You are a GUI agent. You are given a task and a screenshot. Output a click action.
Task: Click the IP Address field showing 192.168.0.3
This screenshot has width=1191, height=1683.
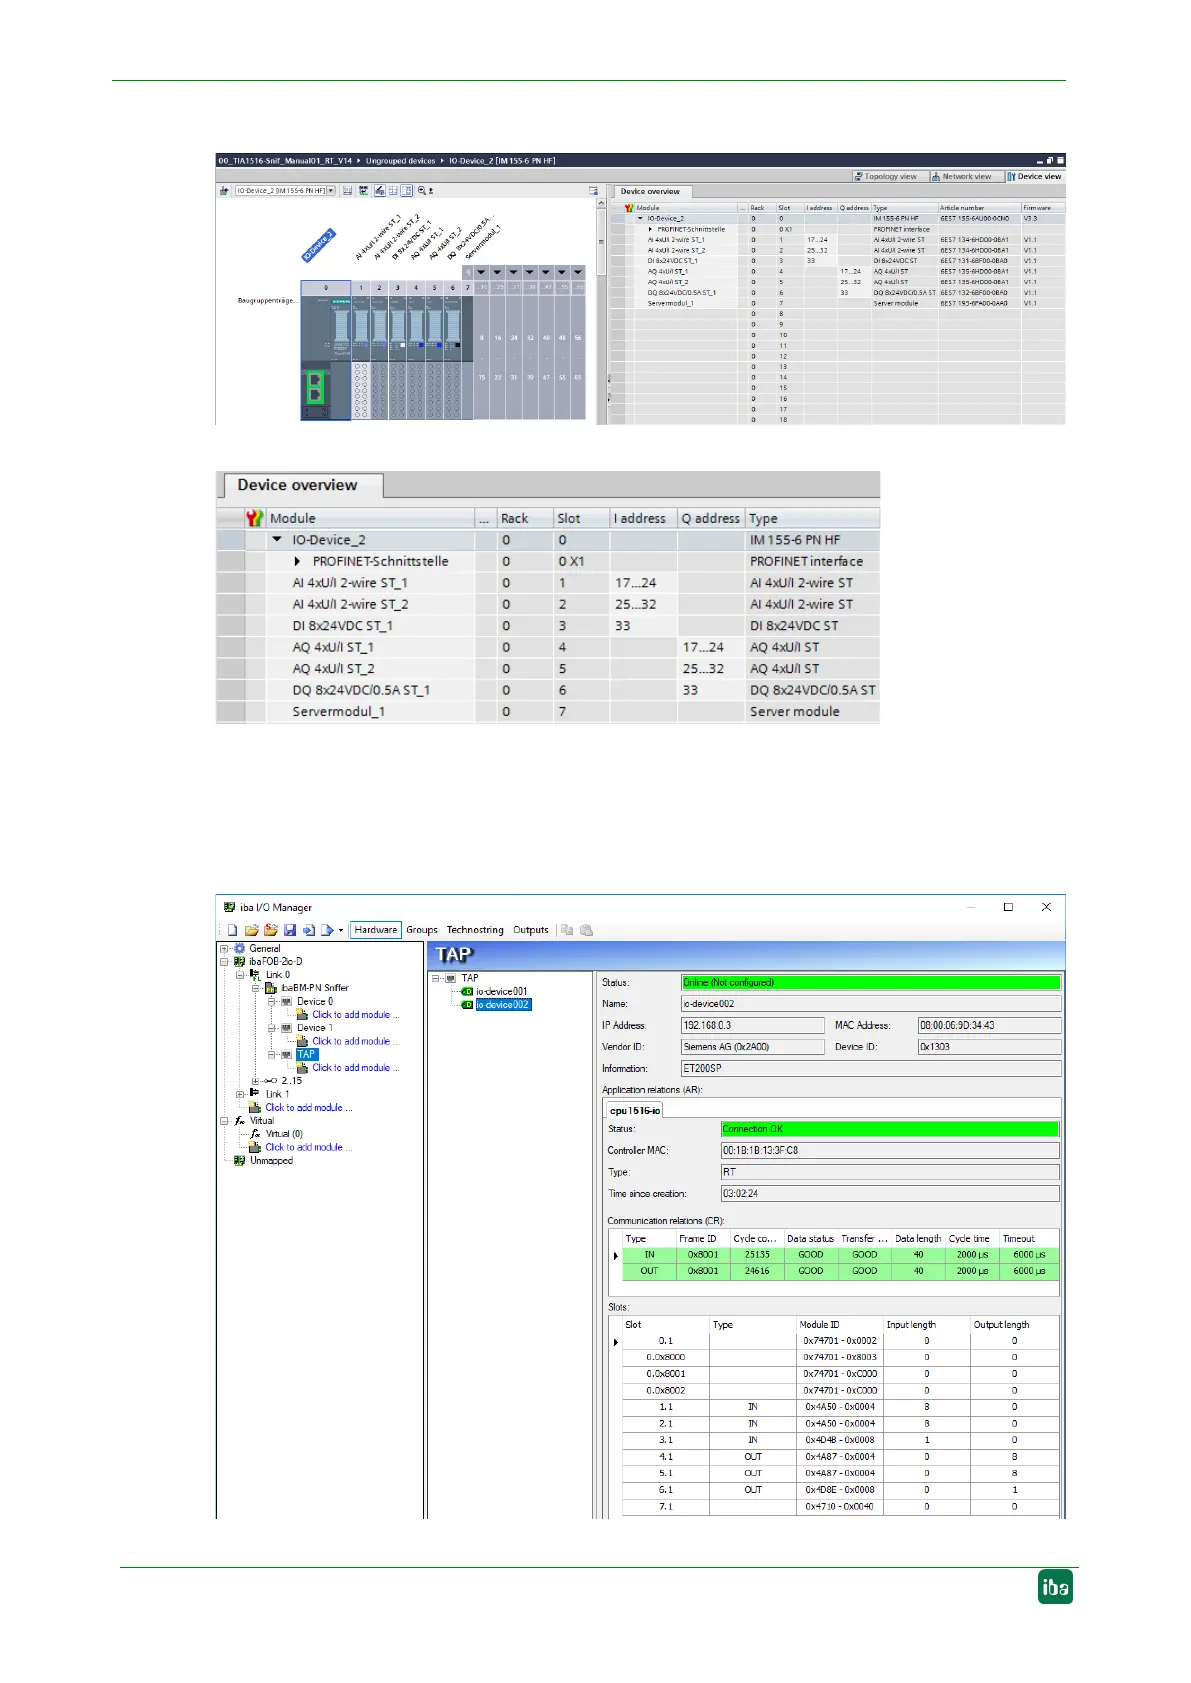click(x=753, y=1026)
